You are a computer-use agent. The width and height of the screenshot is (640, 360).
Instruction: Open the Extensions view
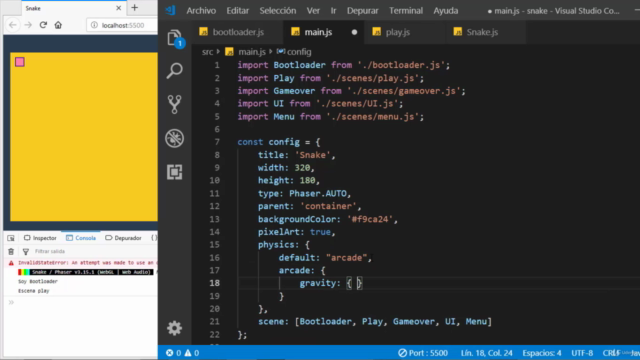175,172
